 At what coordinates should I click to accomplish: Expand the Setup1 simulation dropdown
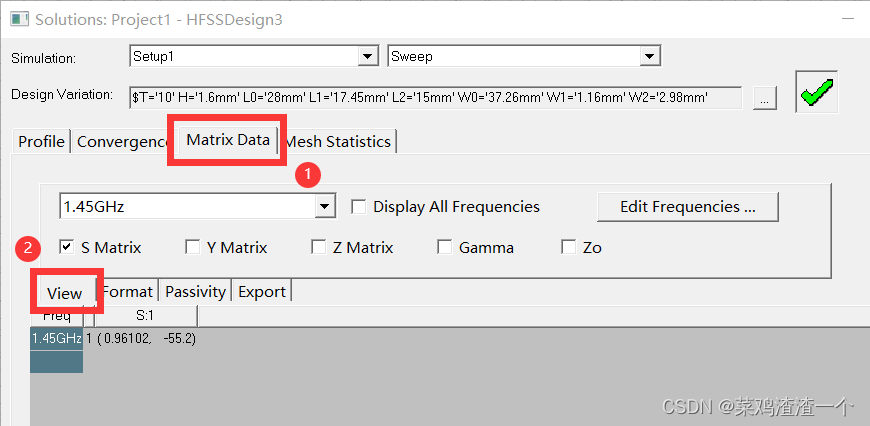click(366, 56)
